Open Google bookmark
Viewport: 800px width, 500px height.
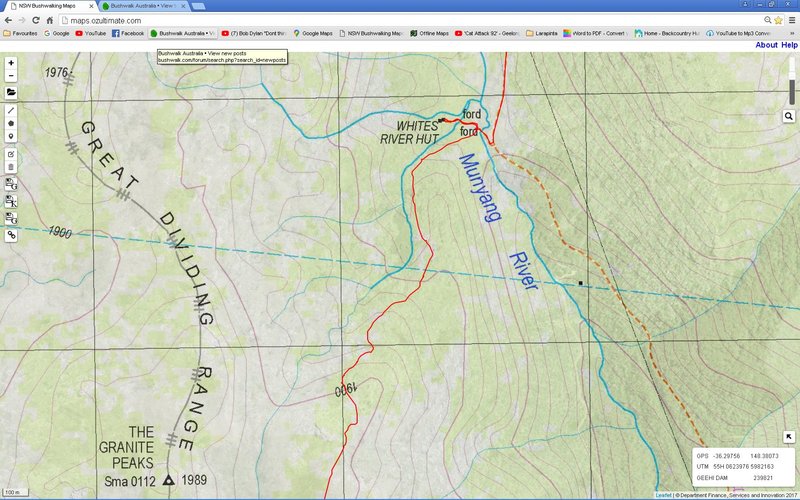click(x=57, y=33)
